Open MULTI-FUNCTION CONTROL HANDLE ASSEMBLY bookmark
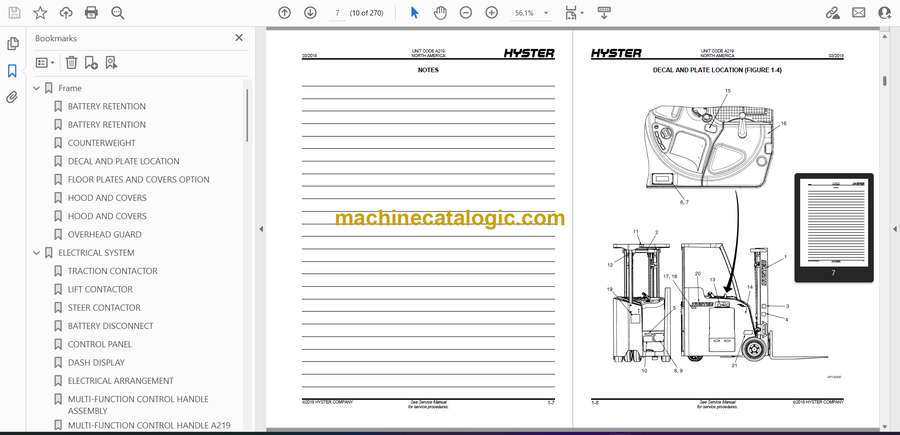Viewport: 900px width, 435px height. coord(138,405)
